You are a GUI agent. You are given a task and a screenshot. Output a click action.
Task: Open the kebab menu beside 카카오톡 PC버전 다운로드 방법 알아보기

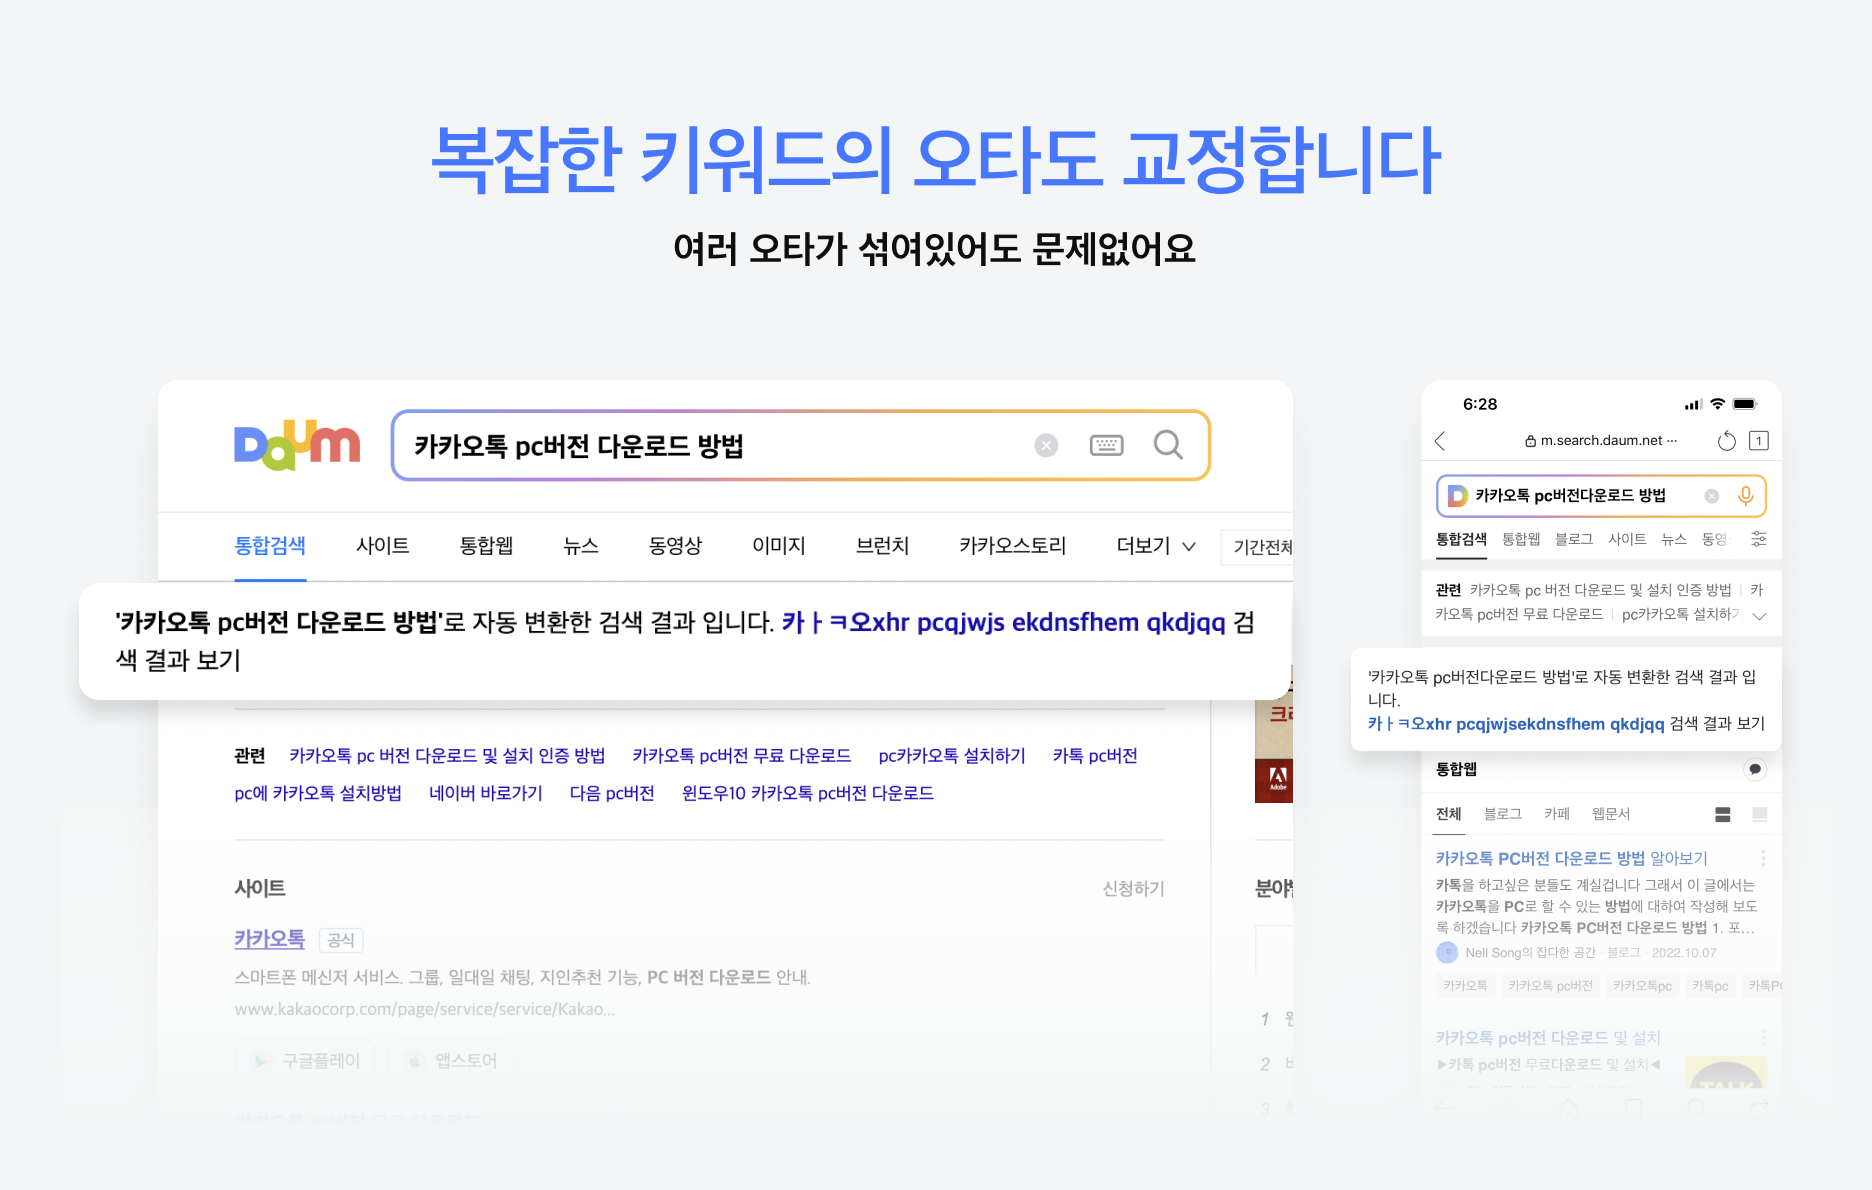click(x=1763, y=858)
